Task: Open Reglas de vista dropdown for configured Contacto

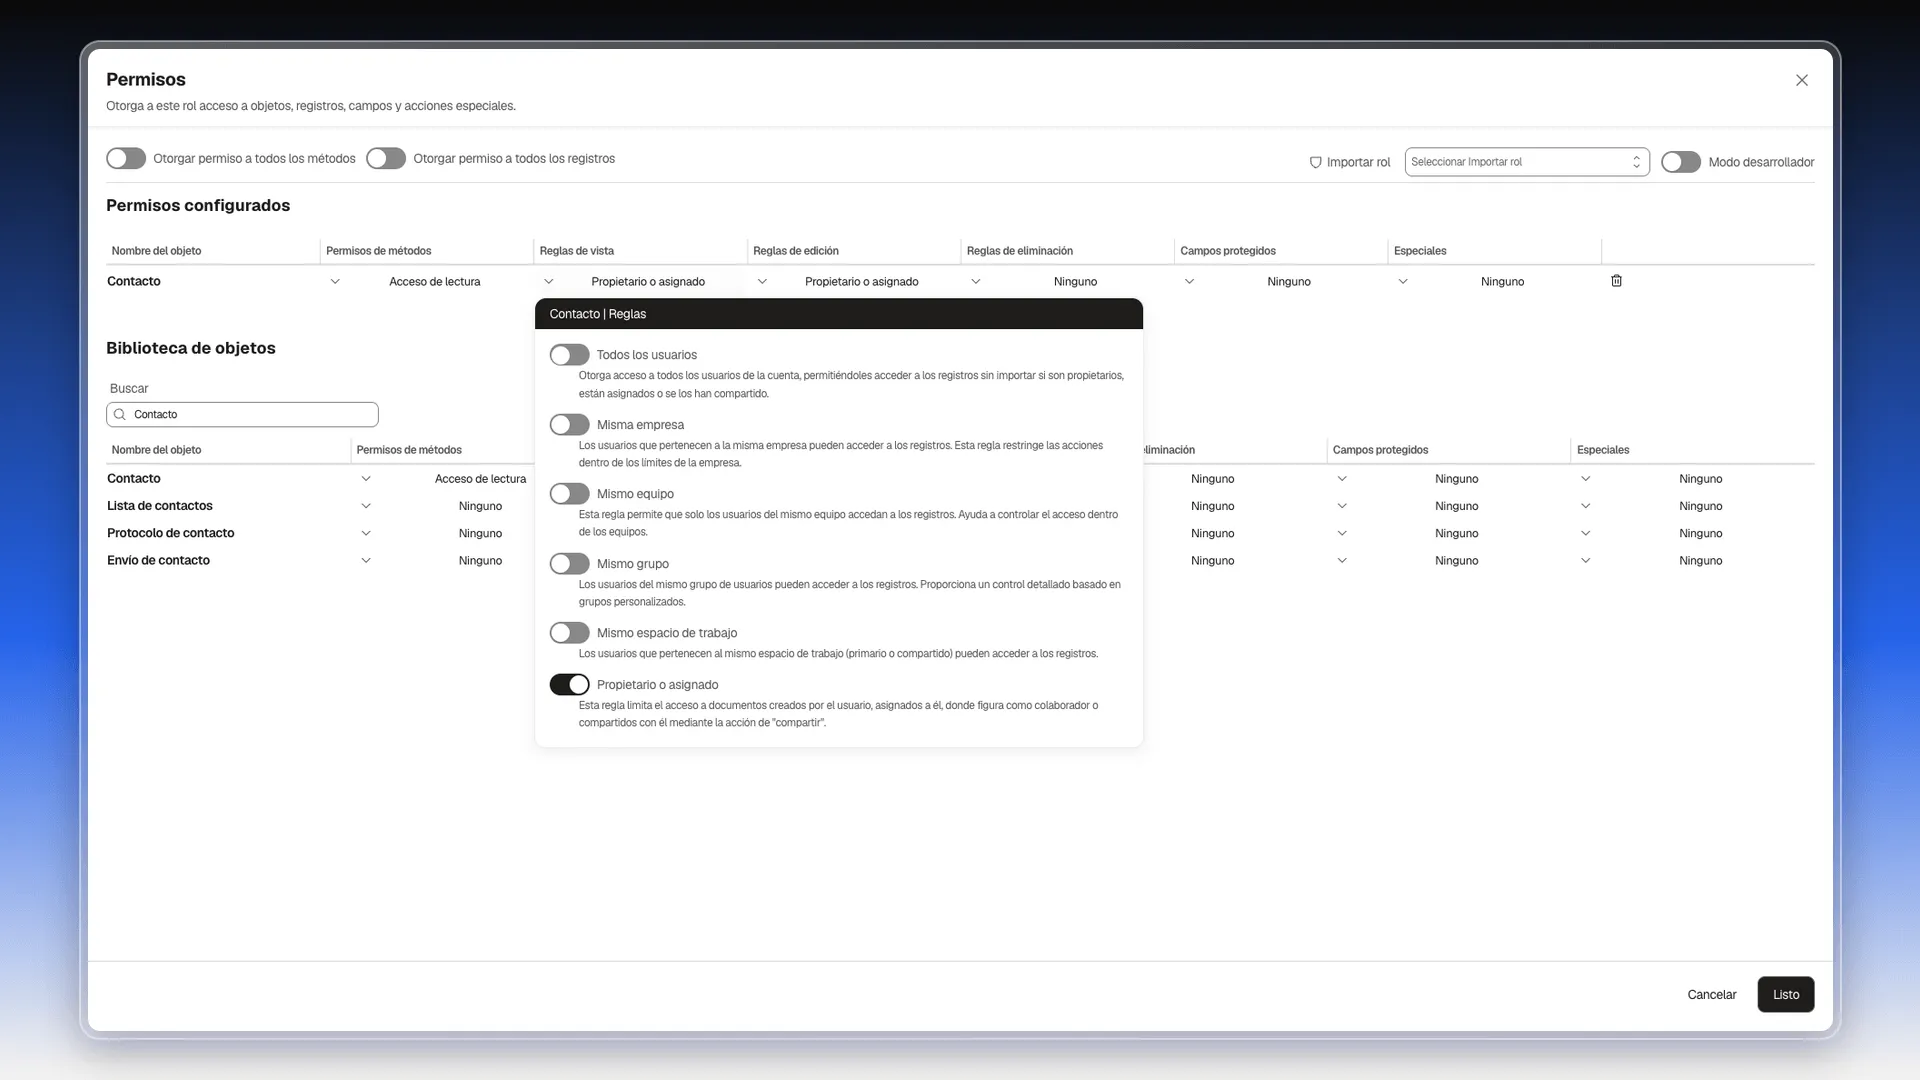Action: pos(548,282)
